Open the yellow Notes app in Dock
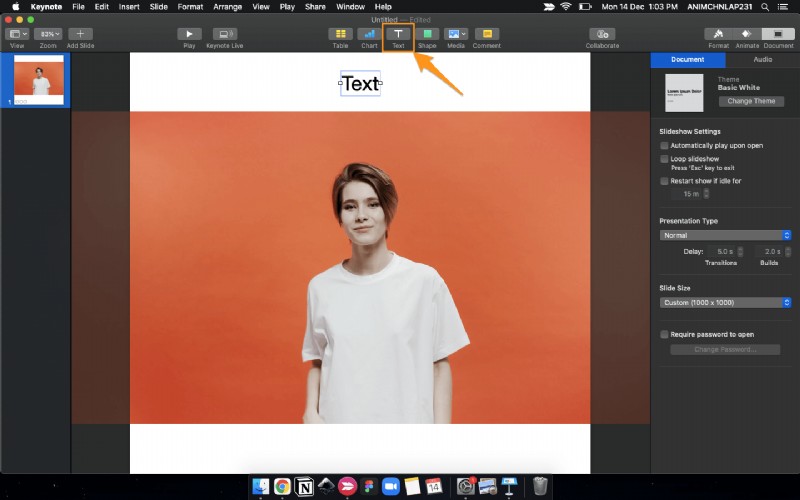 (x=412, y=486)
